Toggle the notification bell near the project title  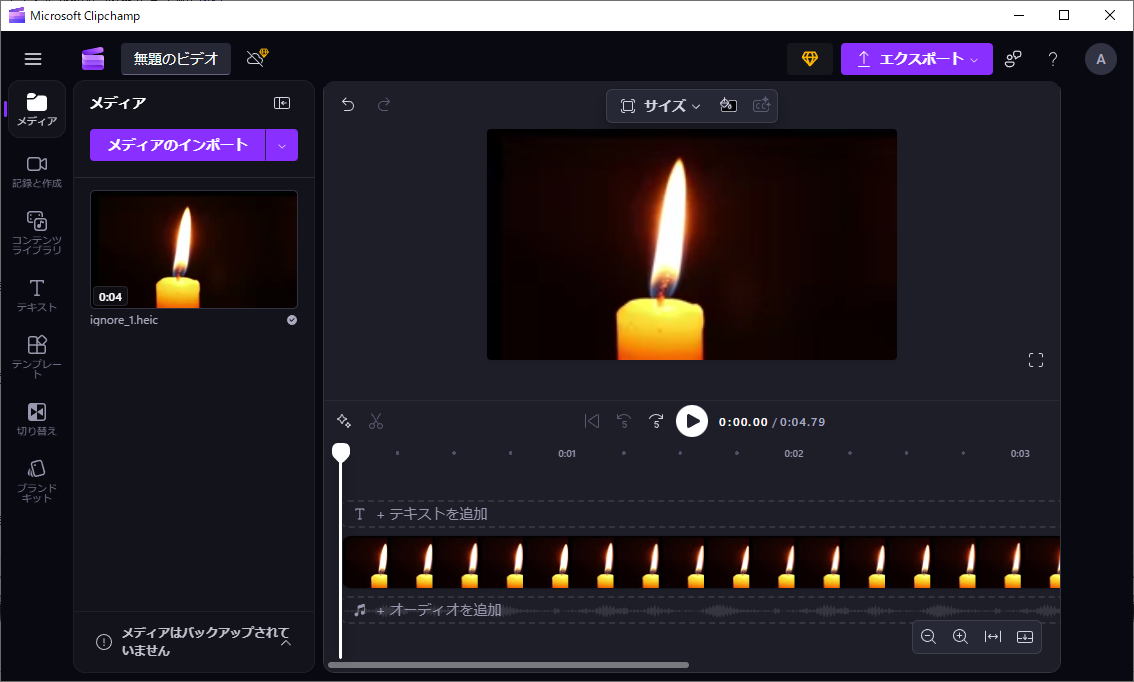pyautogui.click(x=255, y=59)
